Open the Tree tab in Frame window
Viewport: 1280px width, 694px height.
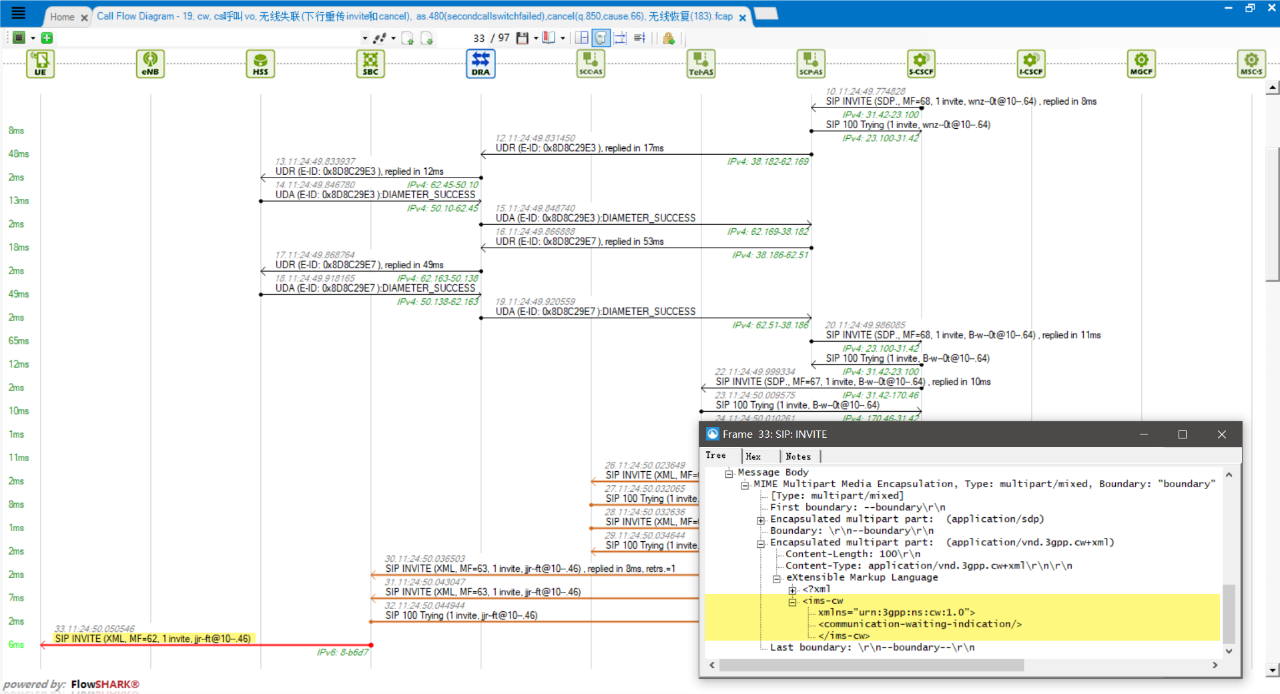[x=716, y=456]
